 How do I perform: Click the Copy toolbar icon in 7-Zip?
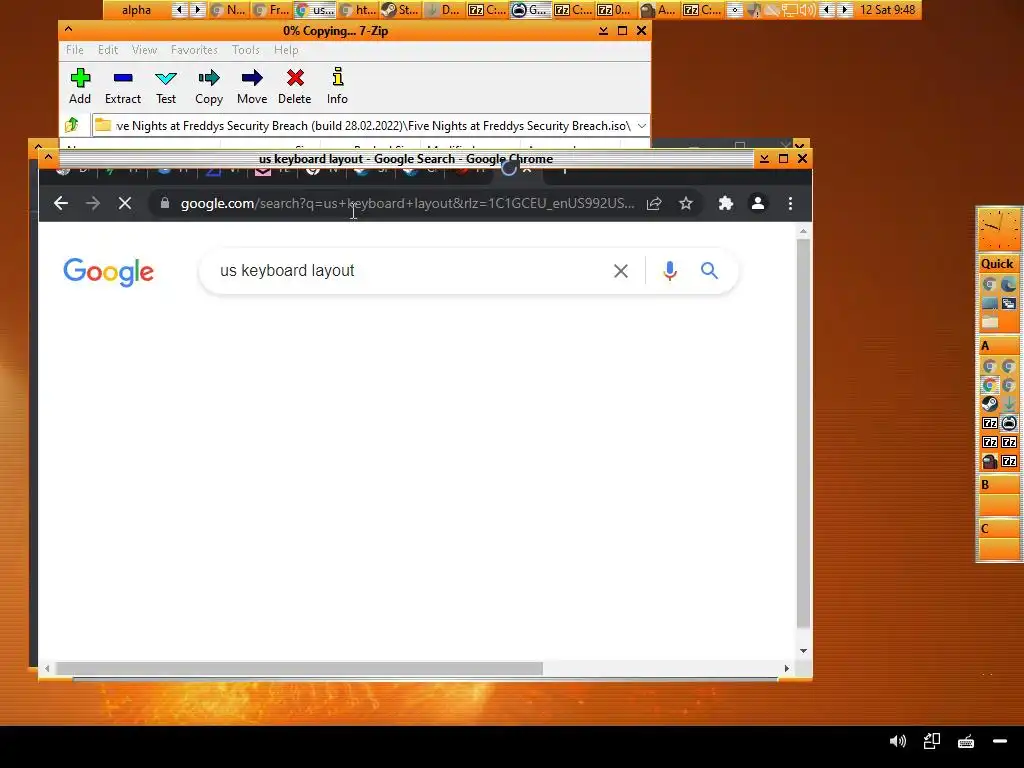coord(209,78)
